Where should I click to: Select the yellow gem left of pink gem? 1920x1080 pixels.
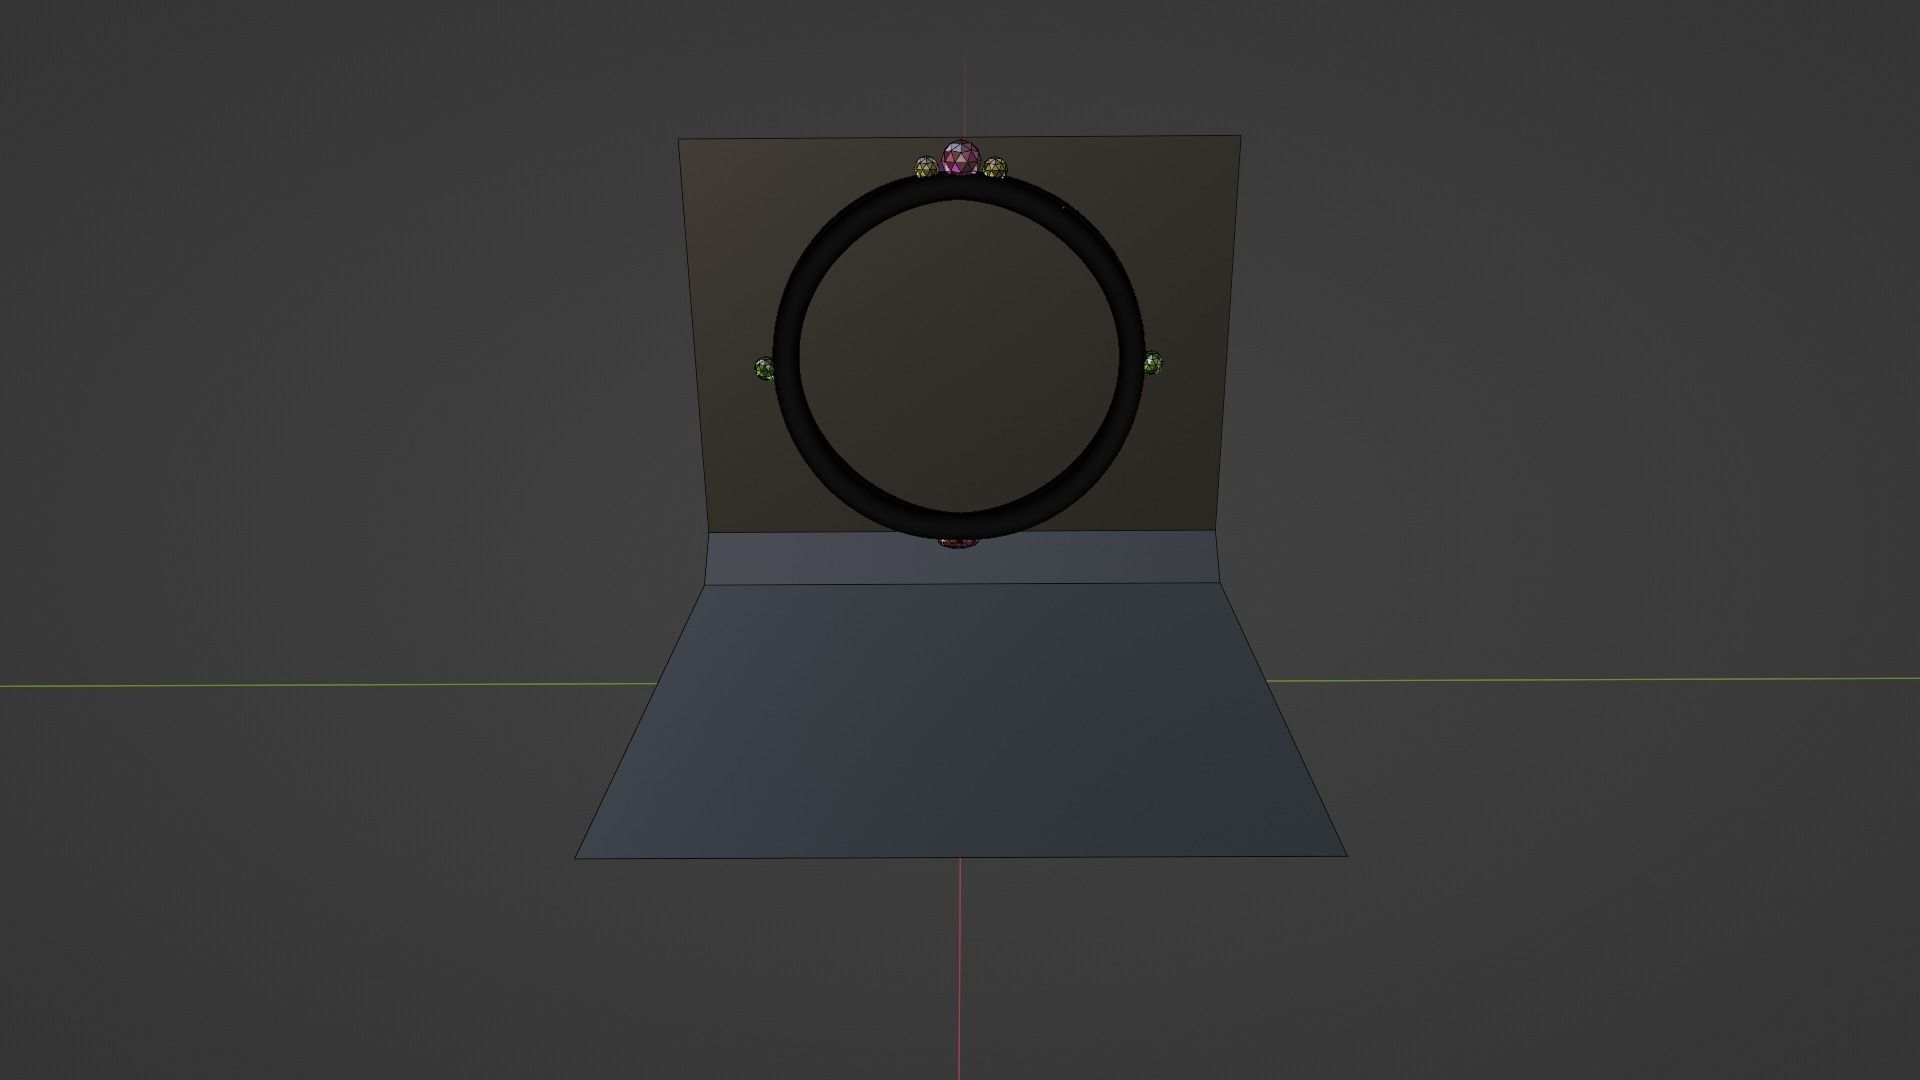tap(926, 167)
